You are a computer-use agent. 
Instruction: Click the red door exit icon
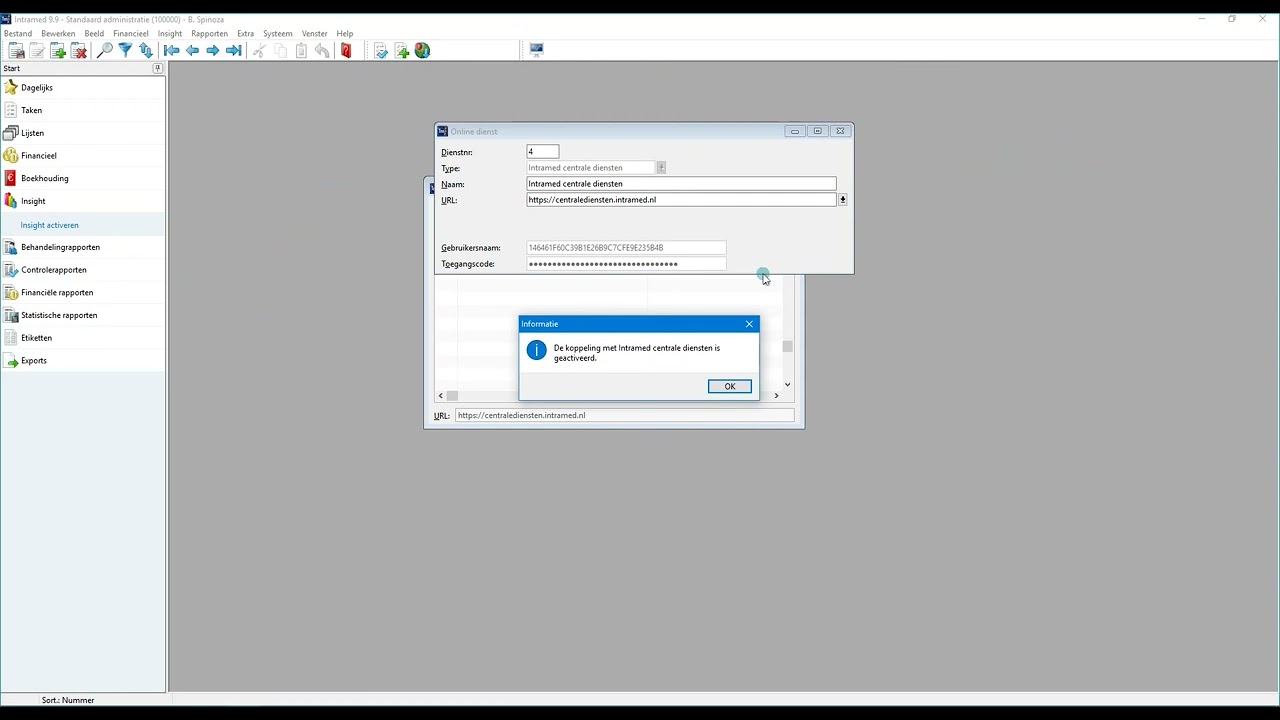[346, 51]
